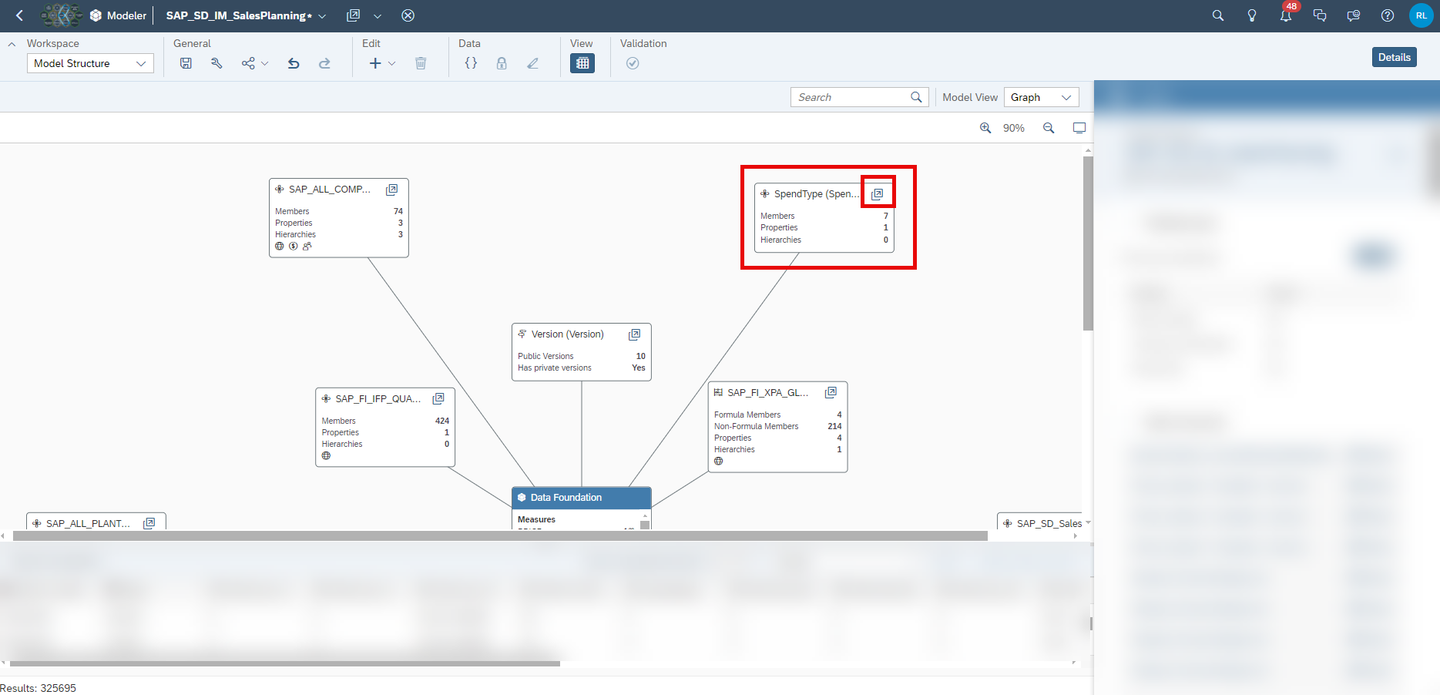Zoom in on the graph
Viewport: 1440px width, 695px height.
pyautogui.click(x=985, y=128)
